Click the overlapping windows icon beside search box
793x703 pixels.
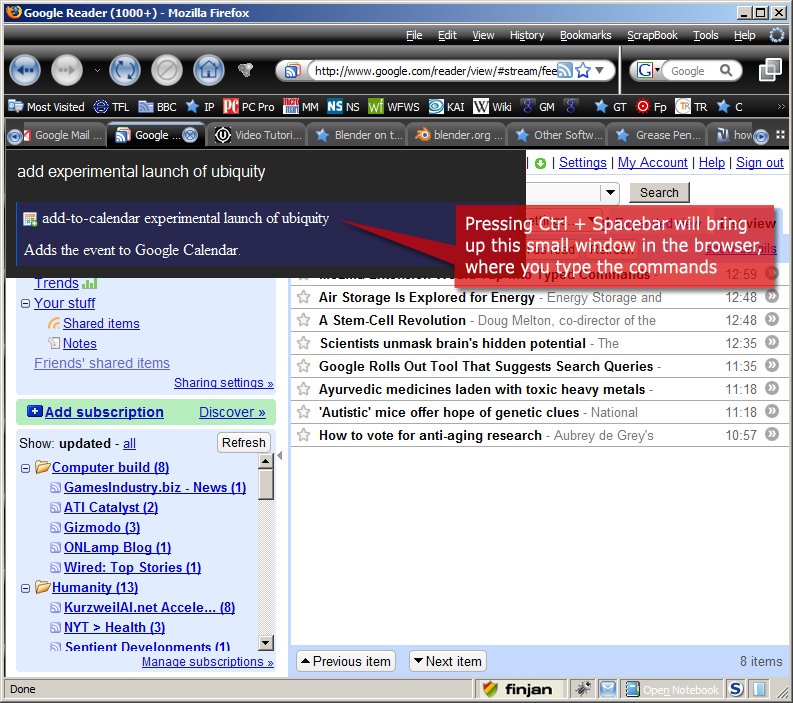tap(770, 70)
